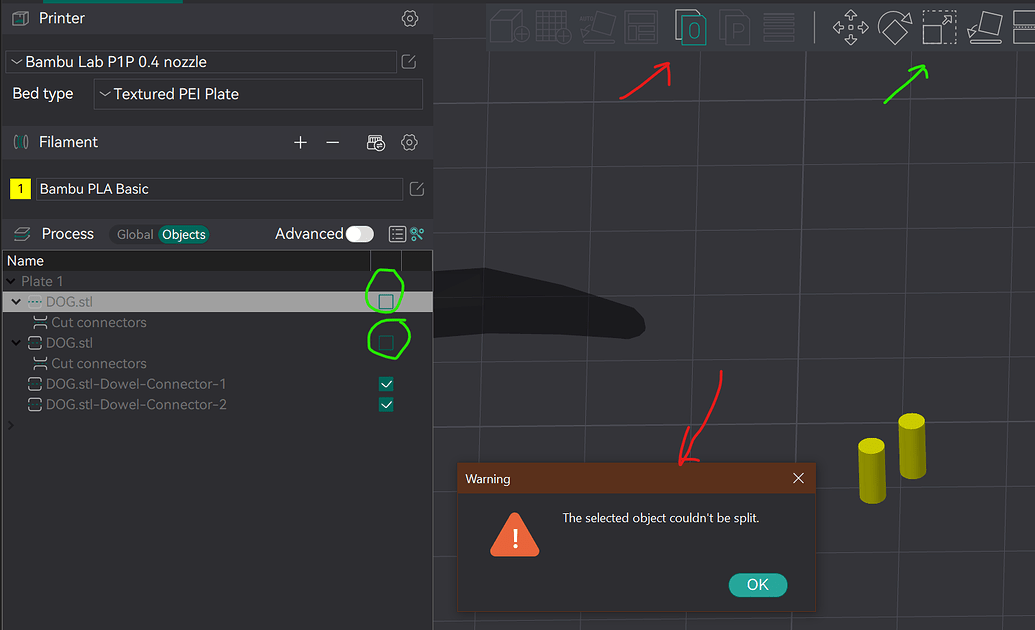The image size is (1035, 630).
Task: Select the Rotate tool in toolbar
Action: [894, 28]
